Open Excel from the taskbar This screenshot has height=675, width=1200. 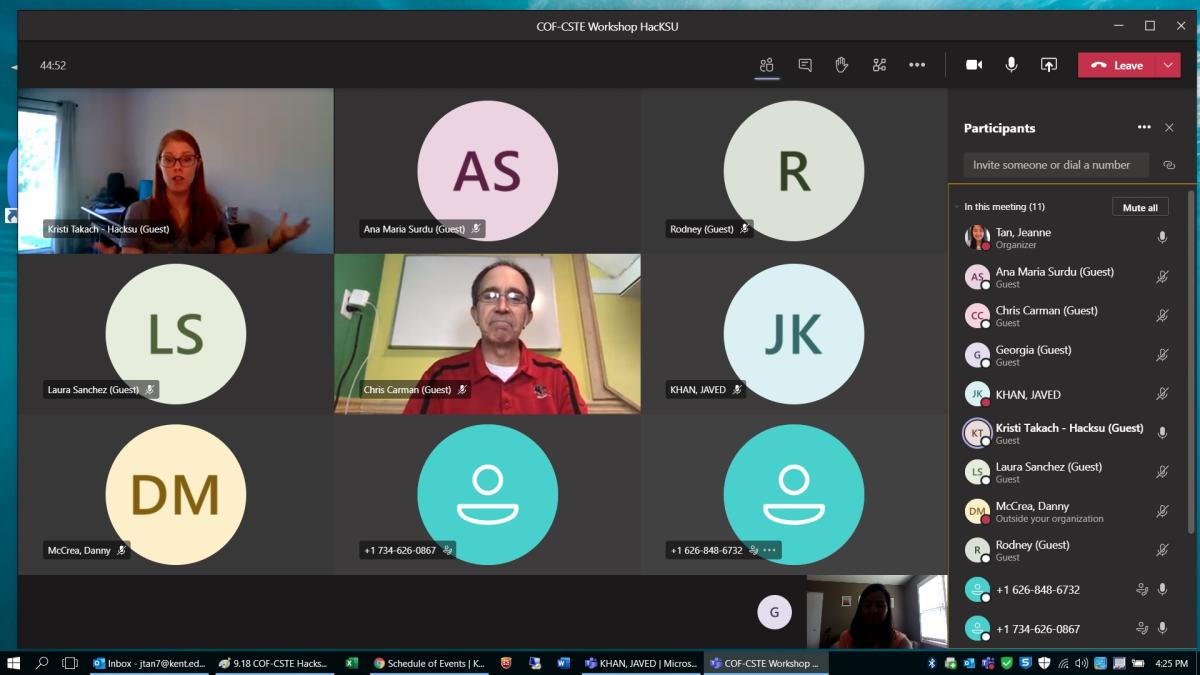coord(351,663)
